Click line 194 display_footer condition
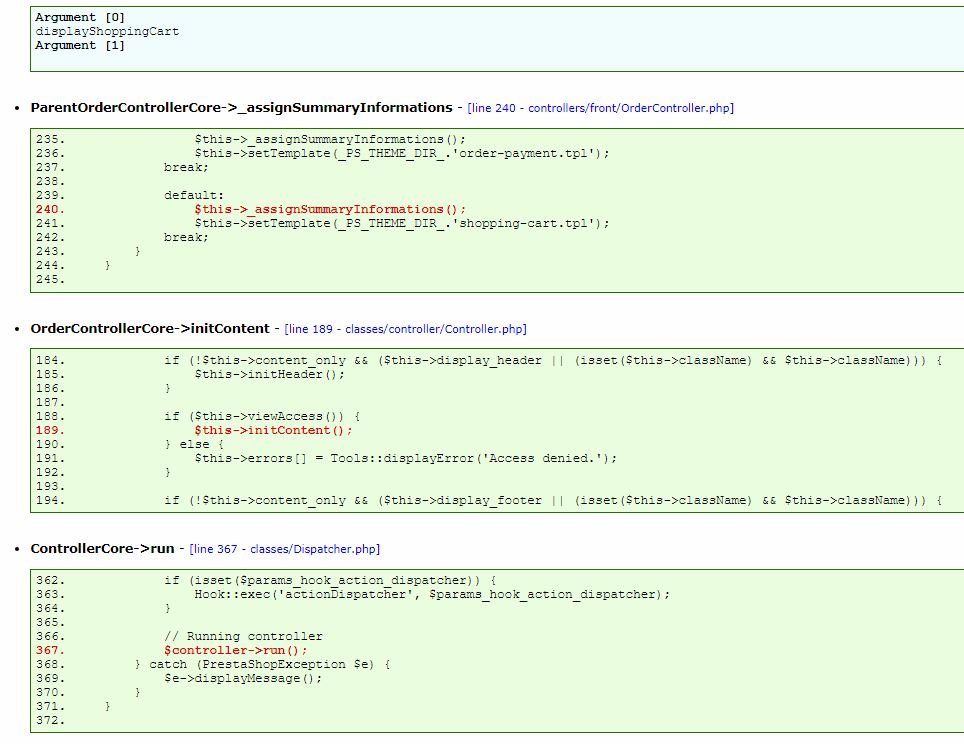Screen dimensions: 964x744 [x=553, y=501]
